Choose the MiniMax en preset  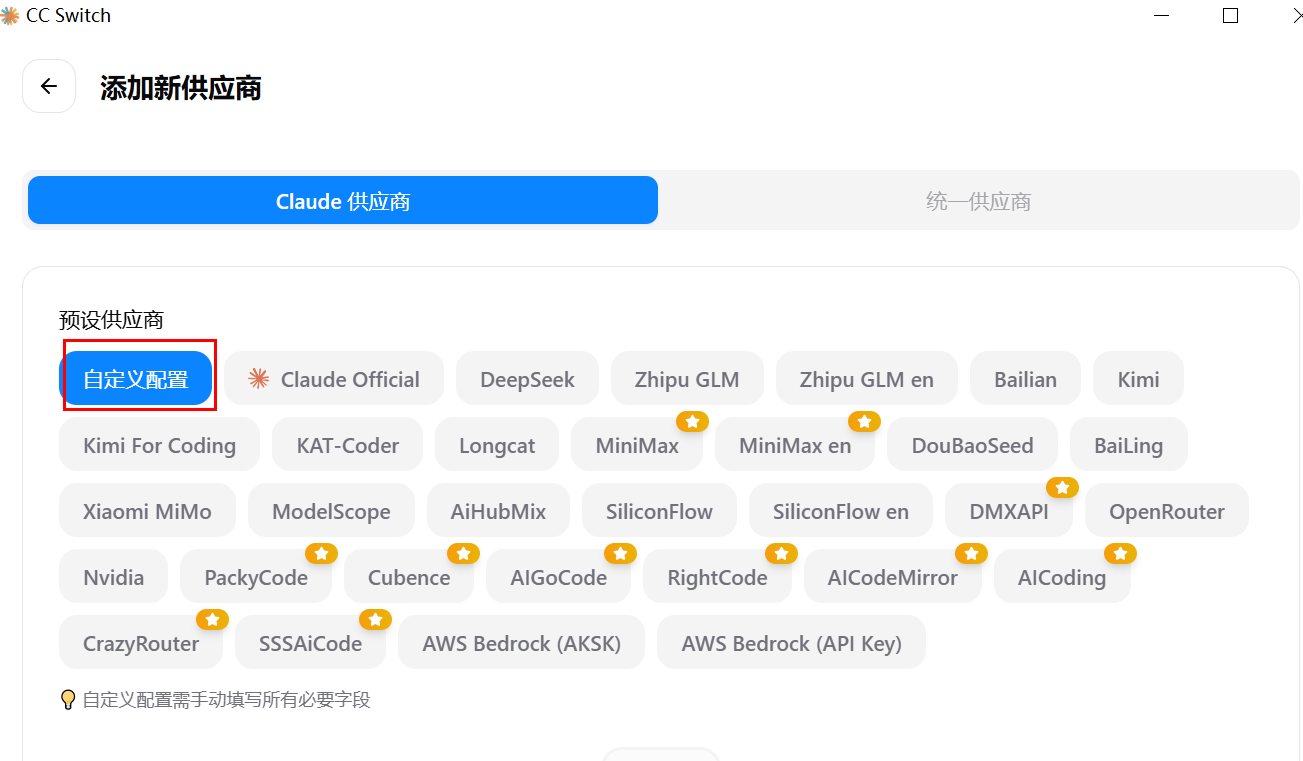(x=795, y=445)
